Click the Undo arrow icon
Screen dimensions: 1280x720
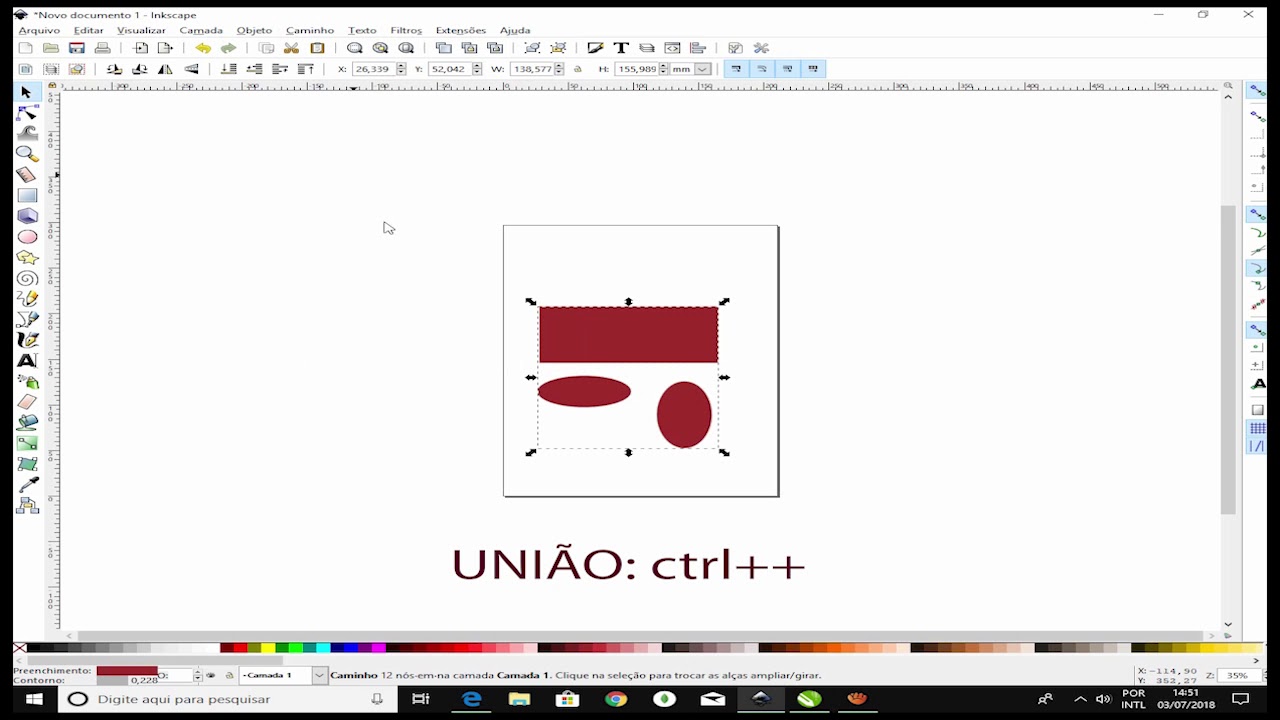[203, 48]
